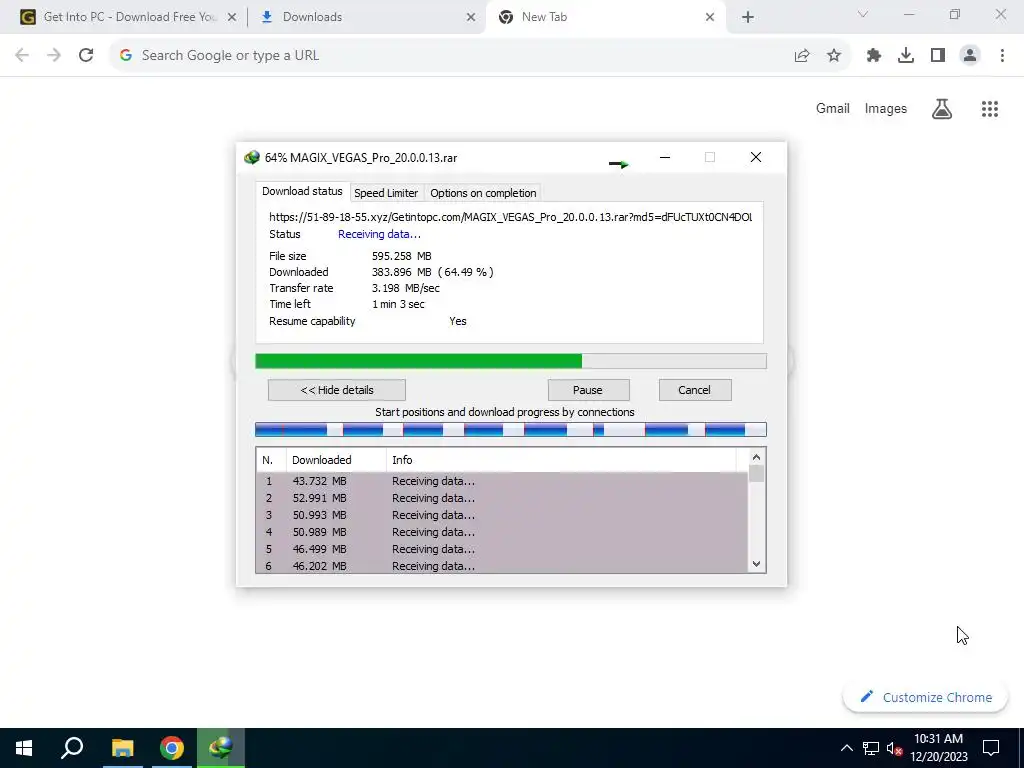Click the new tab plus button
The image size is (1024, 768).
(748, 18)
